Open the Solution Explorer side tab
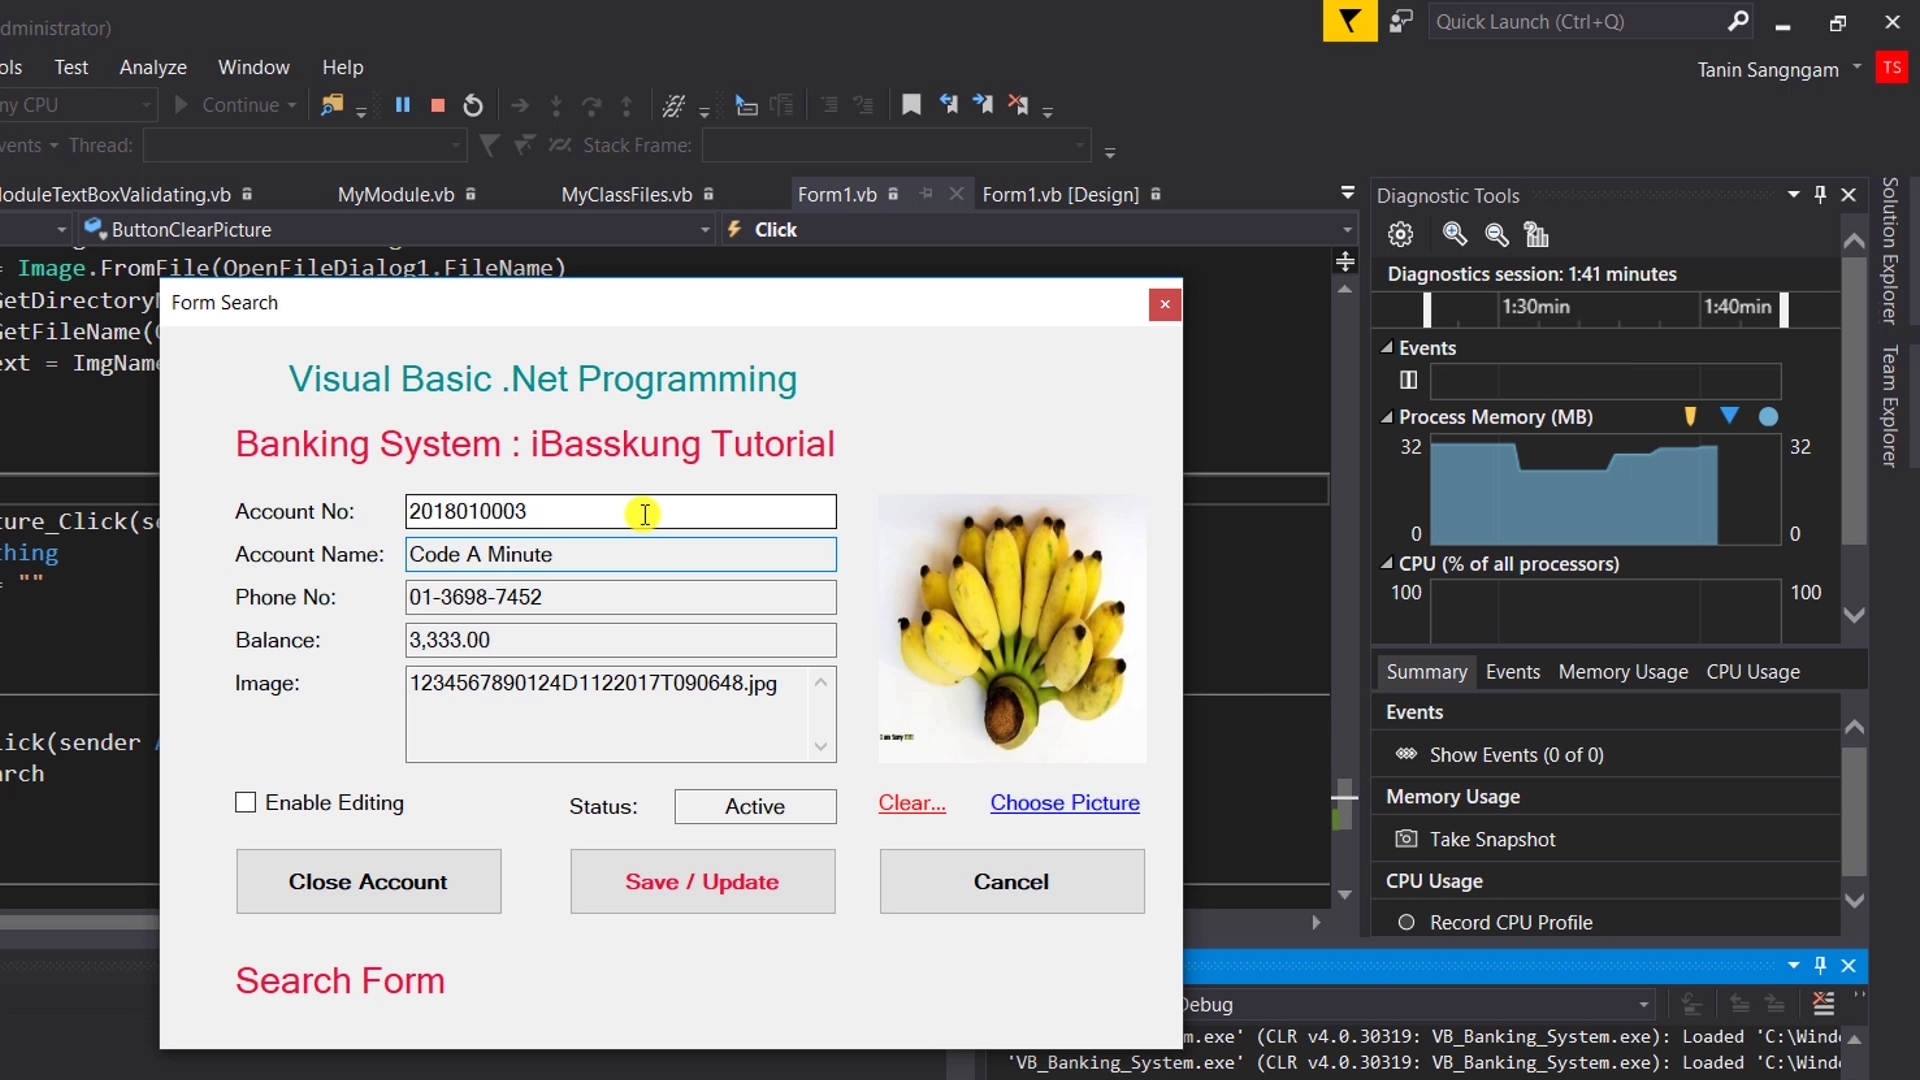 (1889, 250)
